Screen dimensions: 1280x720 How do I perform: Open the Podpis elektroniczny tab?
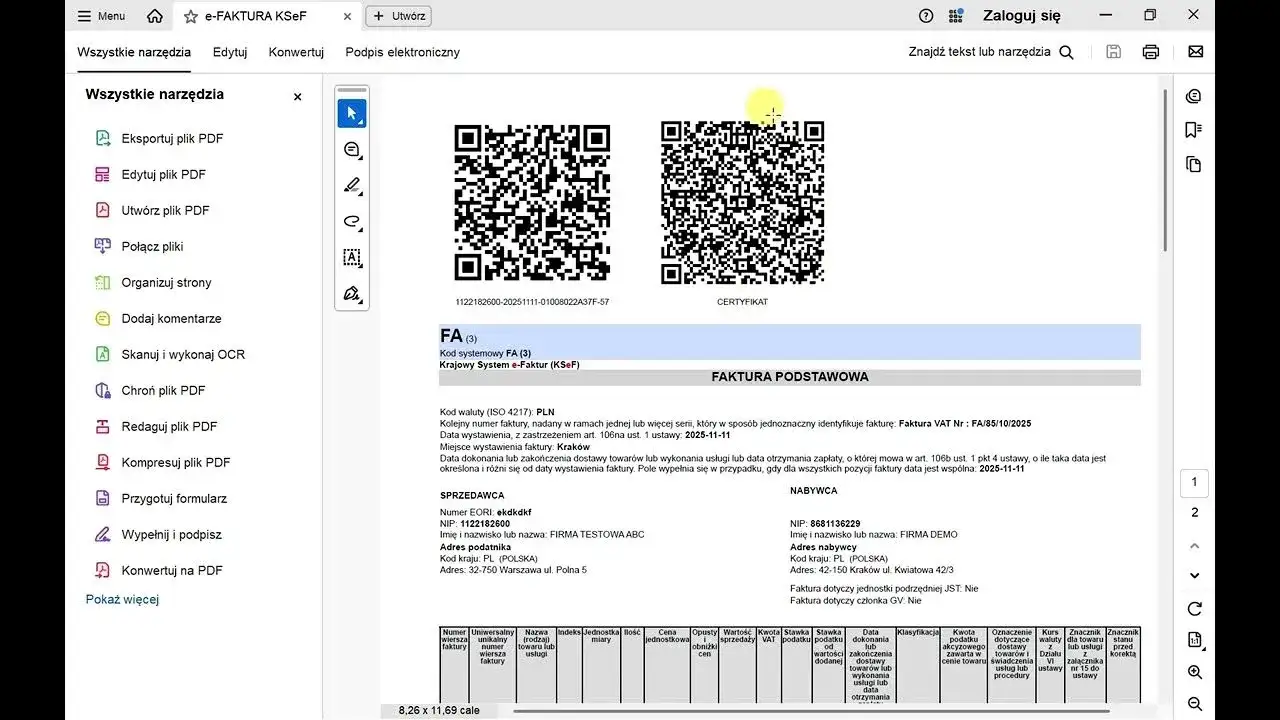point(403,52)
